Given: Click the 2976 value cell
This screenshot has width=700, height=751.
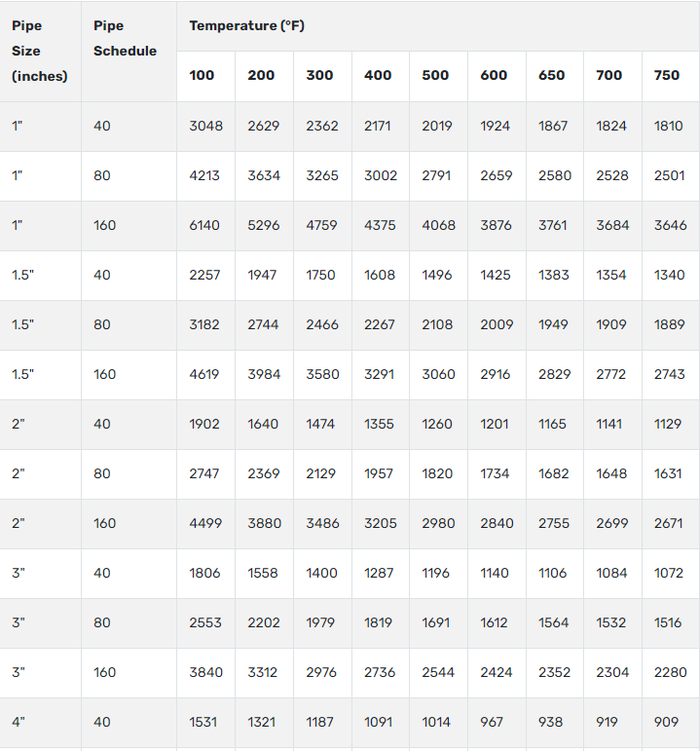Looking at the screenshot, I should click(321, 672).
